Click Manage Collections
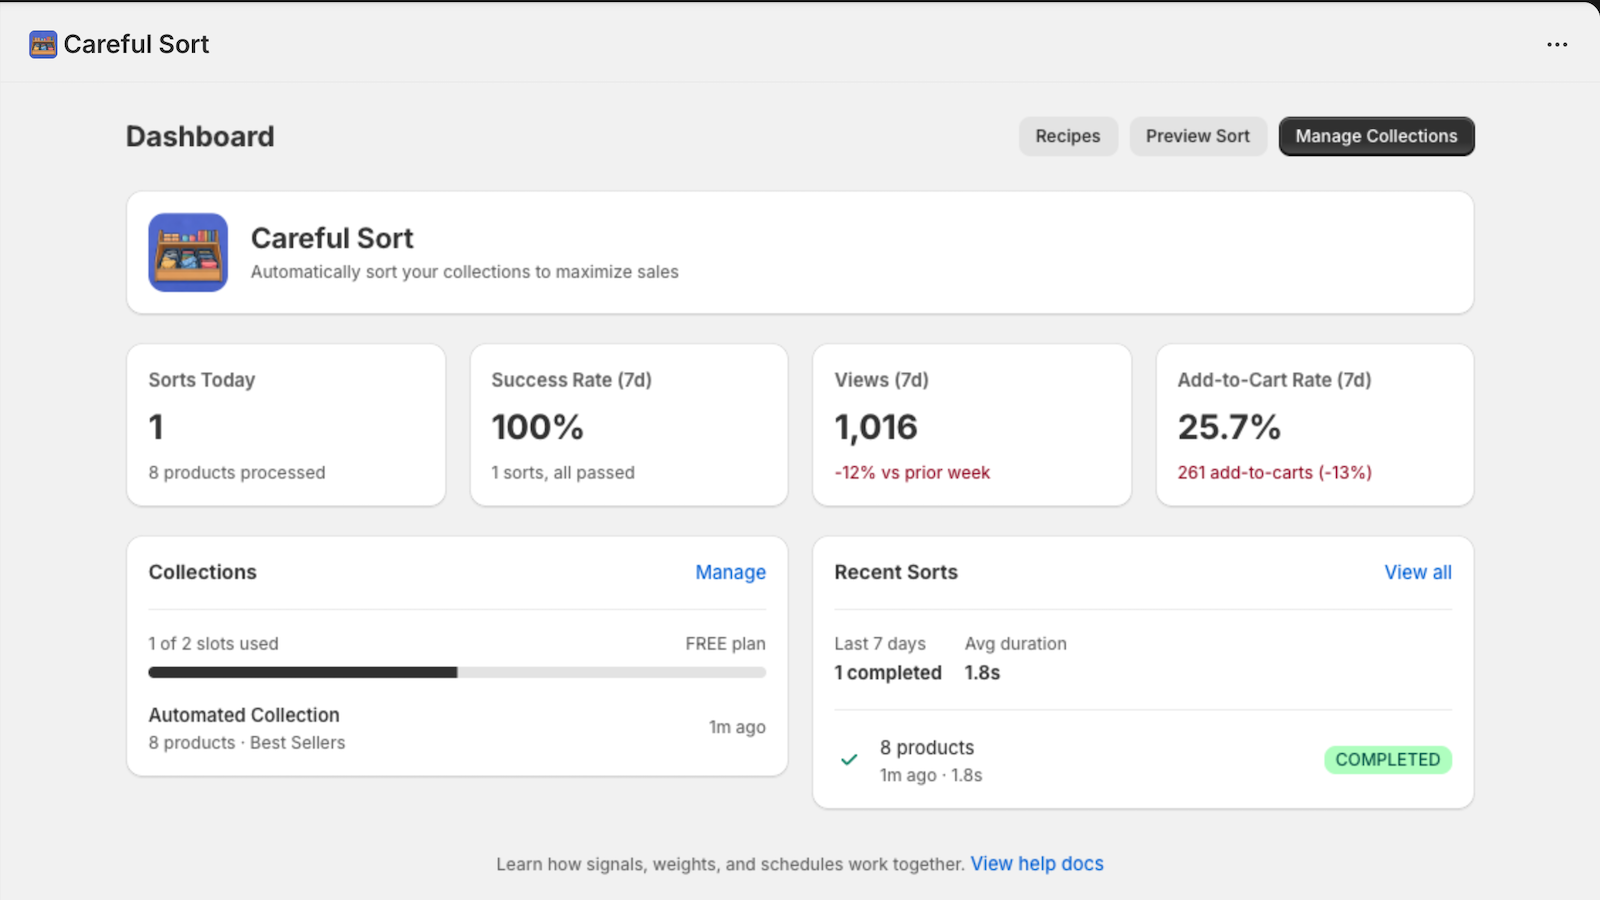Viewport: 1600px width, 900px height. click(1376, 136)
